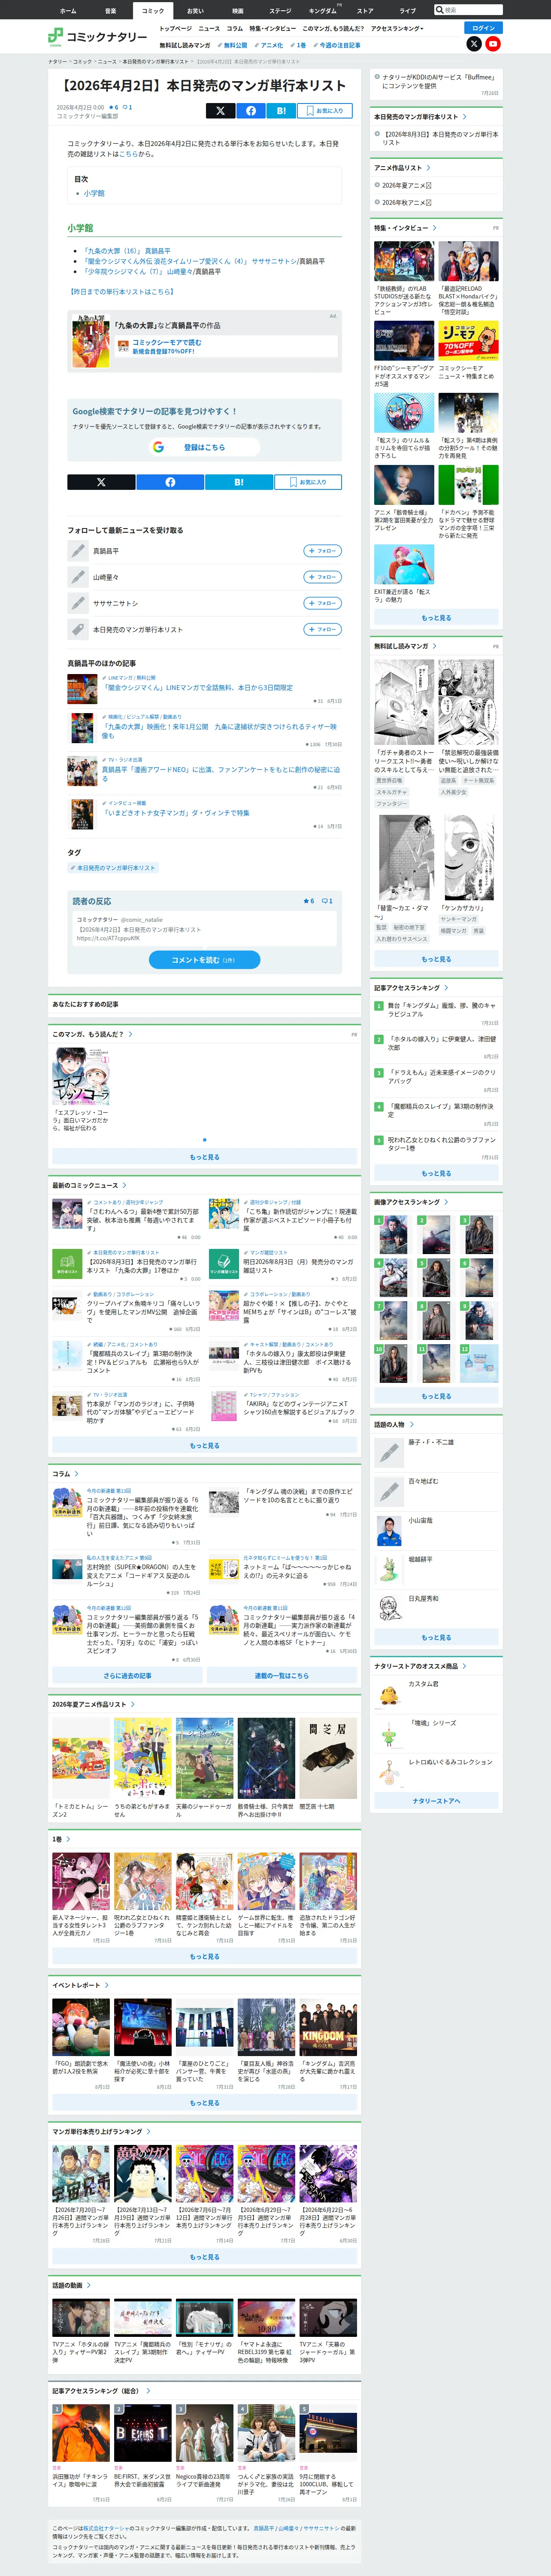Share on Facebook from lower share bar
The image size is (551, 2576).
coord(170,482)
